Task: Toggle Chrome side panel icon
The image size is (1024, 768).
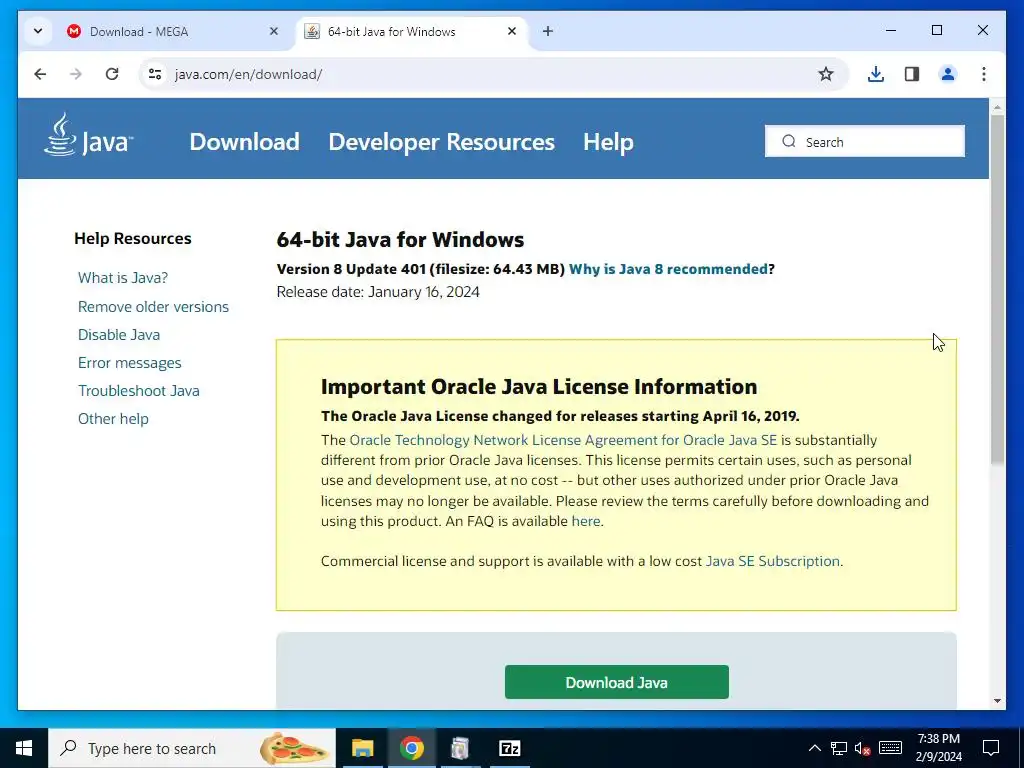Action: [x=912, y=74]
